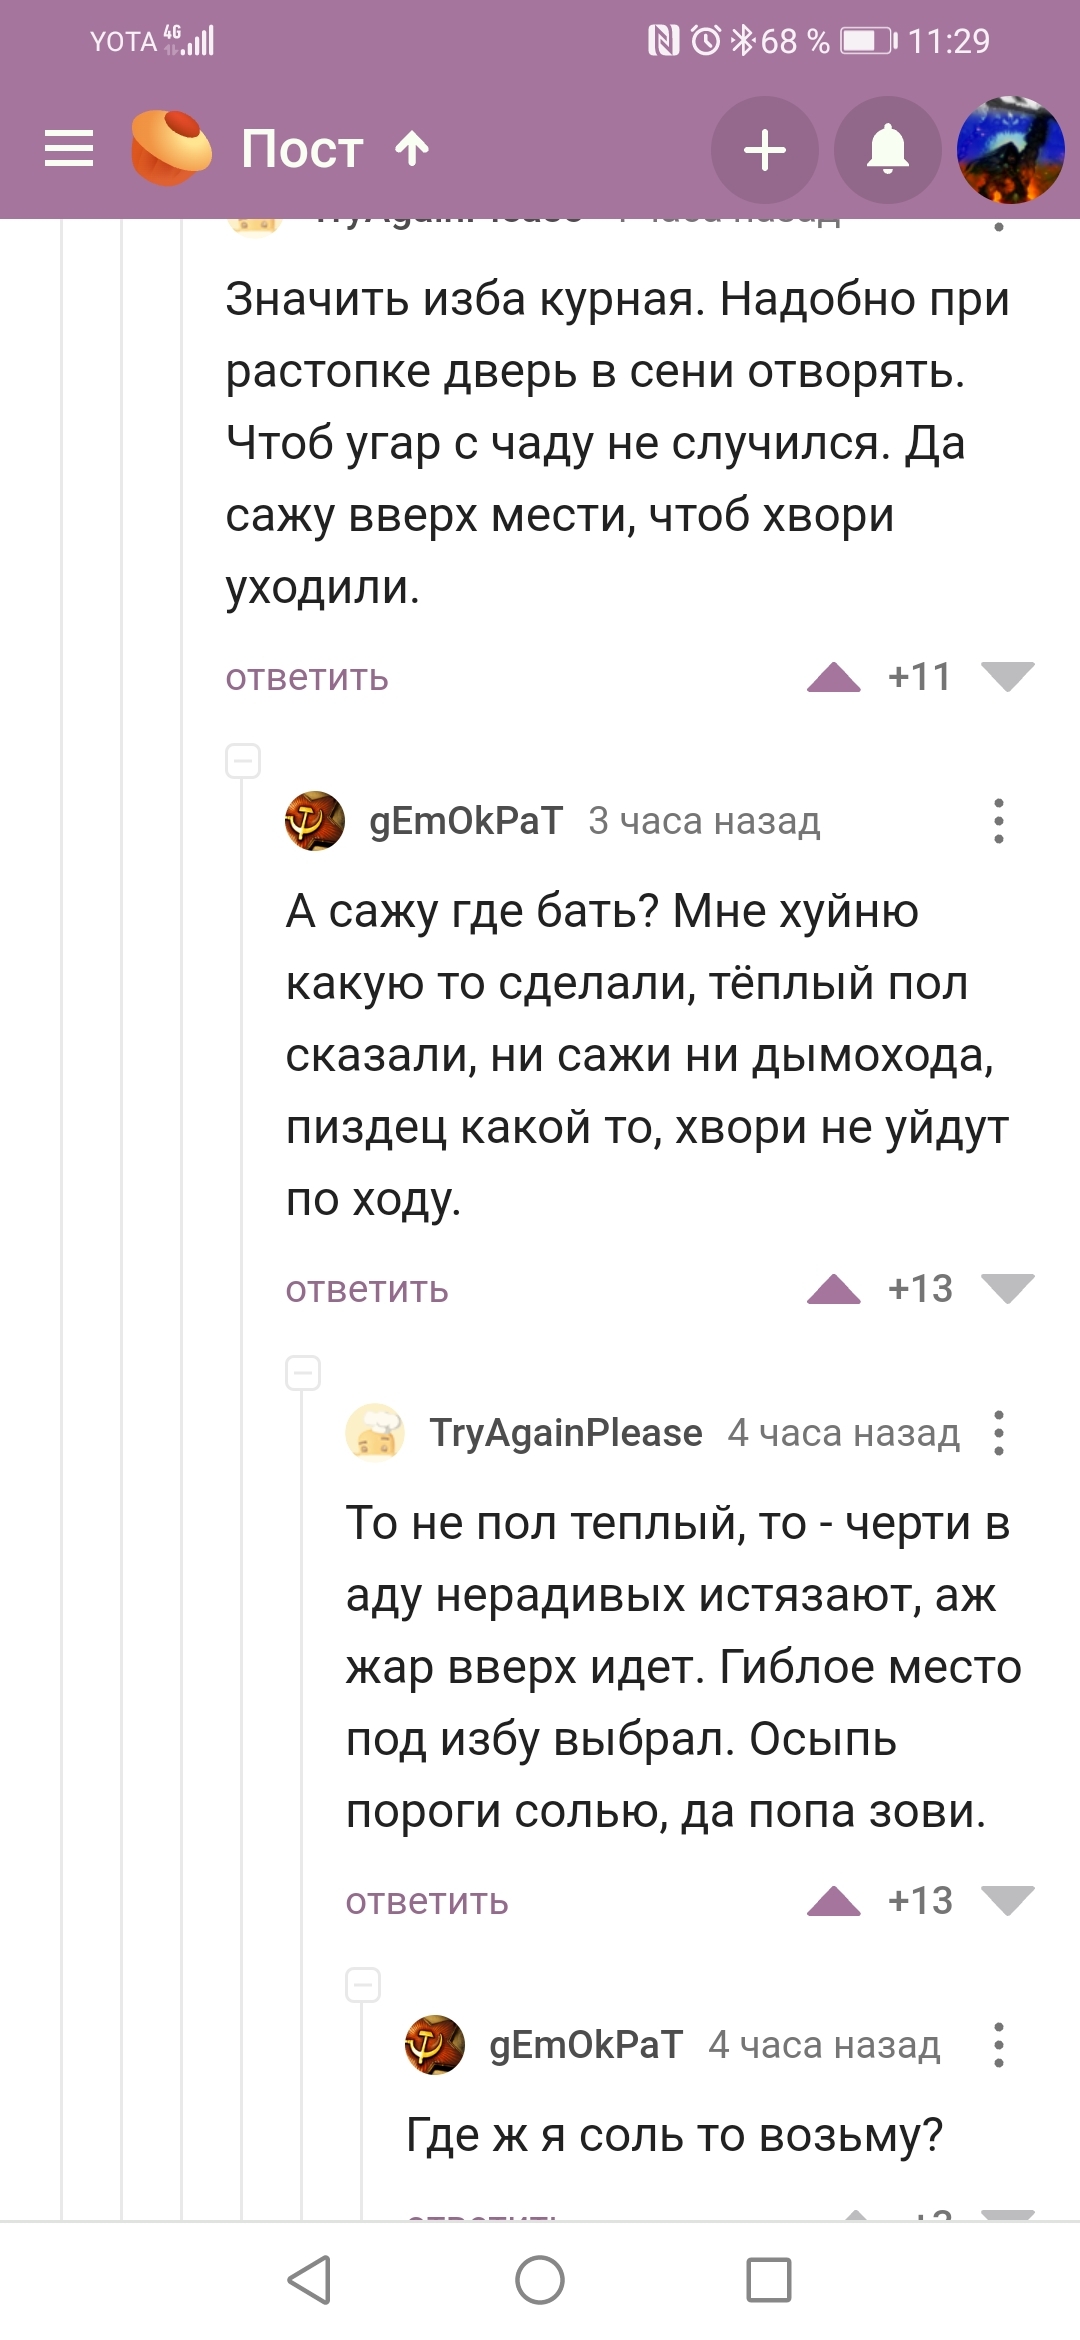Open user profile avatar in header
Viewport: 1080px width, 2340px height.
tap(1010, 151)
